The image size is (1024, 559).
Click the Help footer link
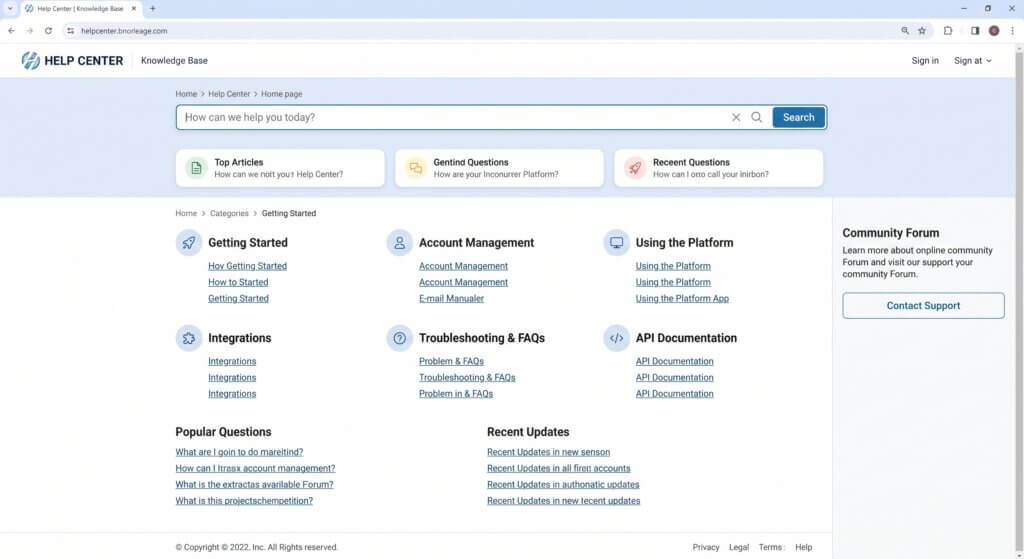click(803, 548)
